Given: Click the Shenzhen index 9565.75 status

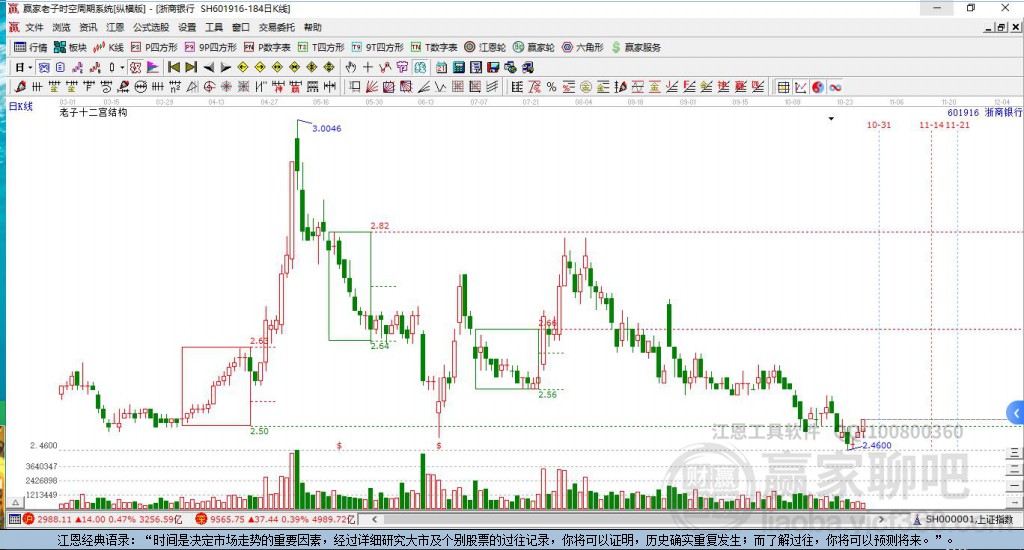Looking at the screenshot, I should click(x=276, y=519).
